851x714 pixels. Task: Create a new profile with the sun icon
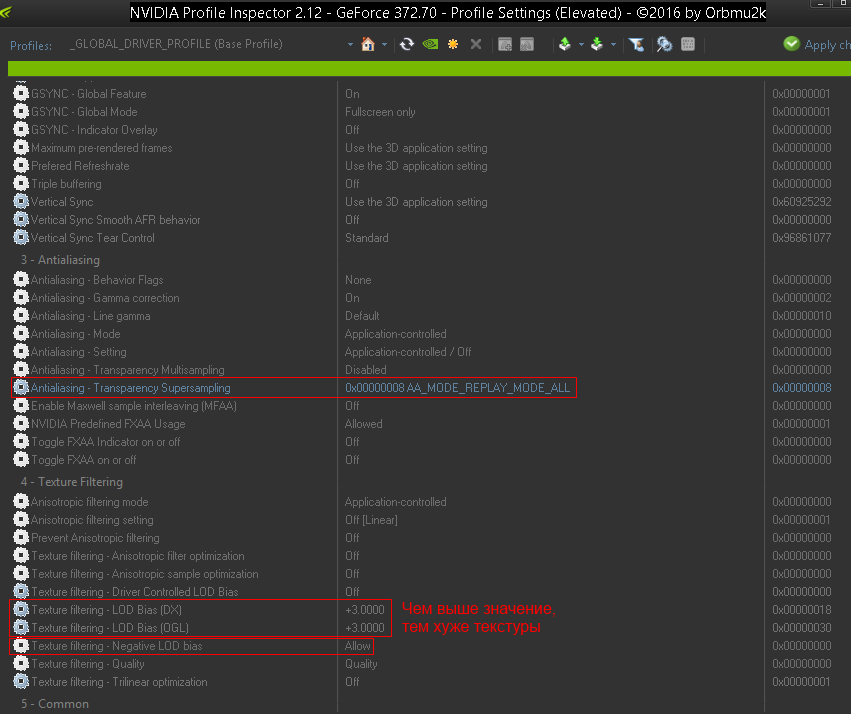point(453,44)
